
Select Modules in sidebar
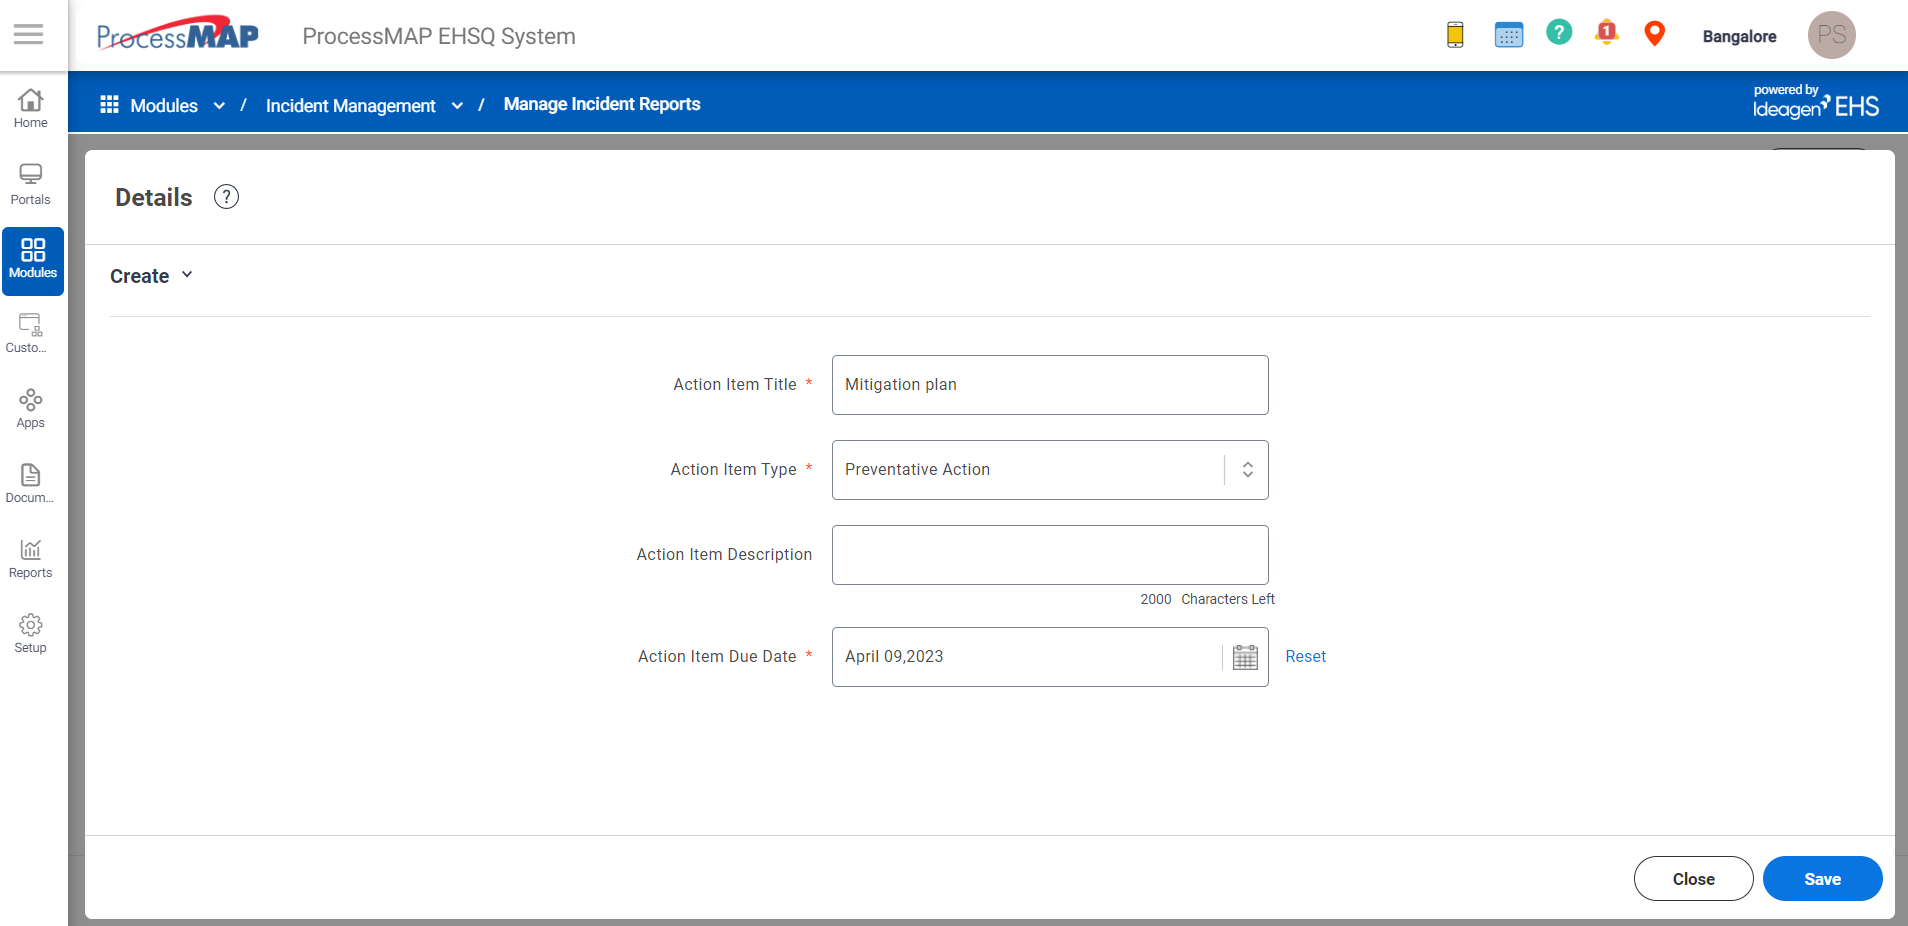33,261
